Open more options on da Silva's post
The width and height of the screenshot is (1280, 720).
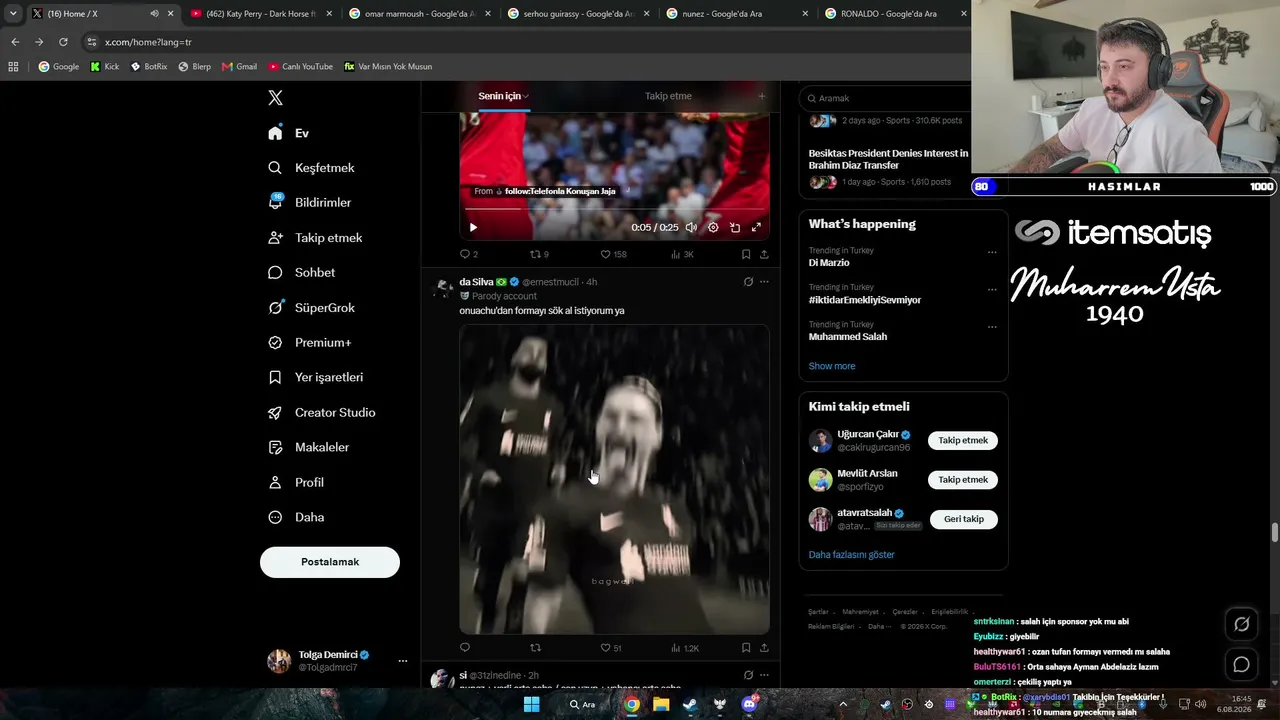point(764,282)
